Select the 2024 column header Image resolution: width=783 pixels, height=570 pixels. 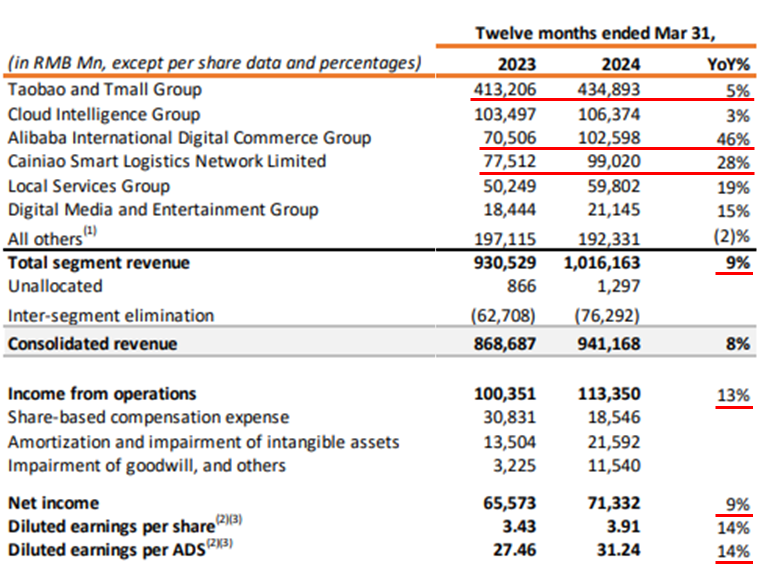[x=621, y=64]
